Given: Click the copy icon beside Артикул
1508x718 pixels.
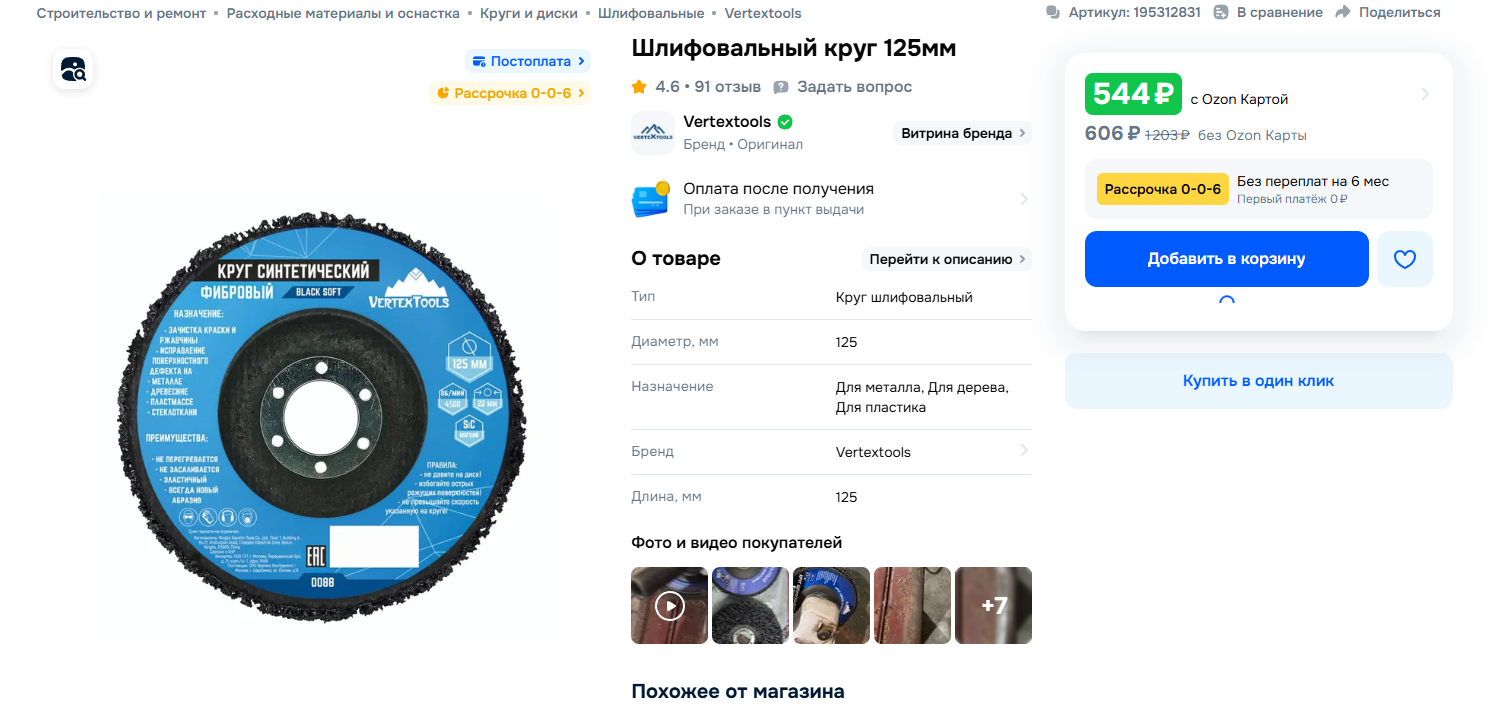Looking at the screenshot, I should (1053, 12).
